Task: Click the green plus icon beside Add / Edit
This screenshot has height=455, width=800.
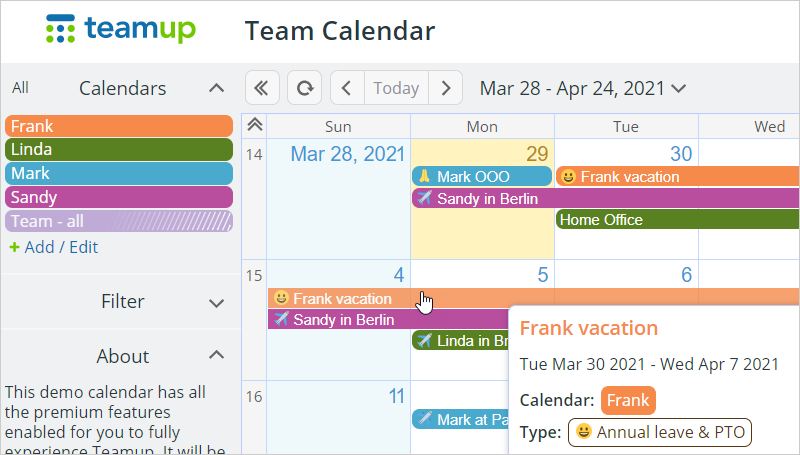Action: [x=14, y=247]
